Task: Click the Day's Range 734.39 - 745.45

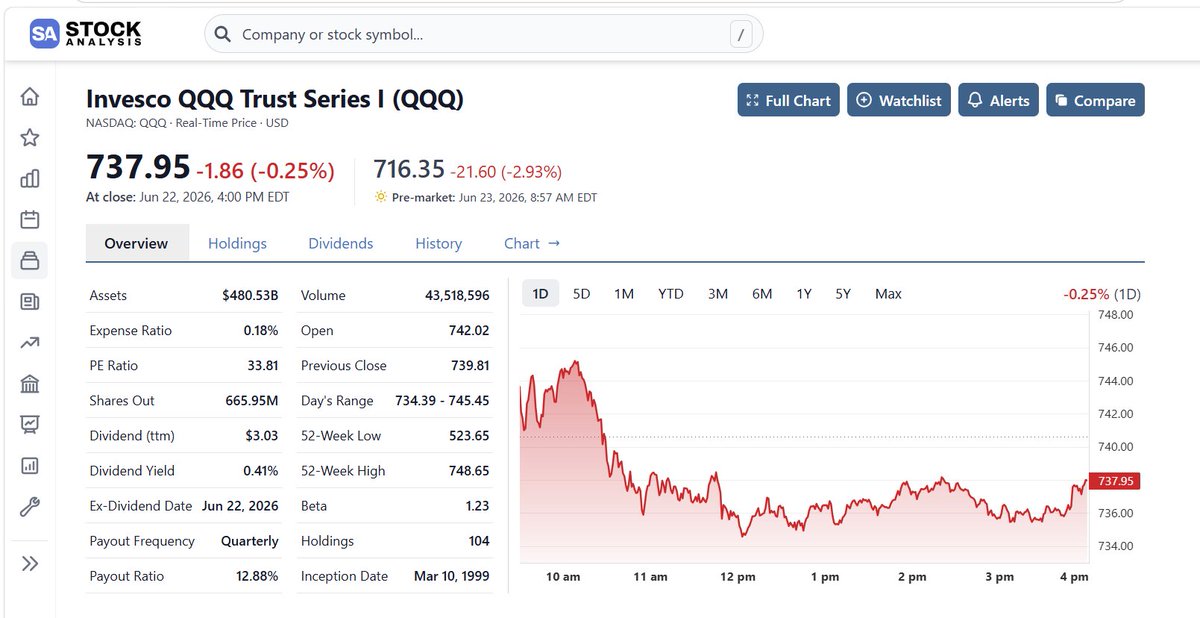Action: tap(442, 400)
